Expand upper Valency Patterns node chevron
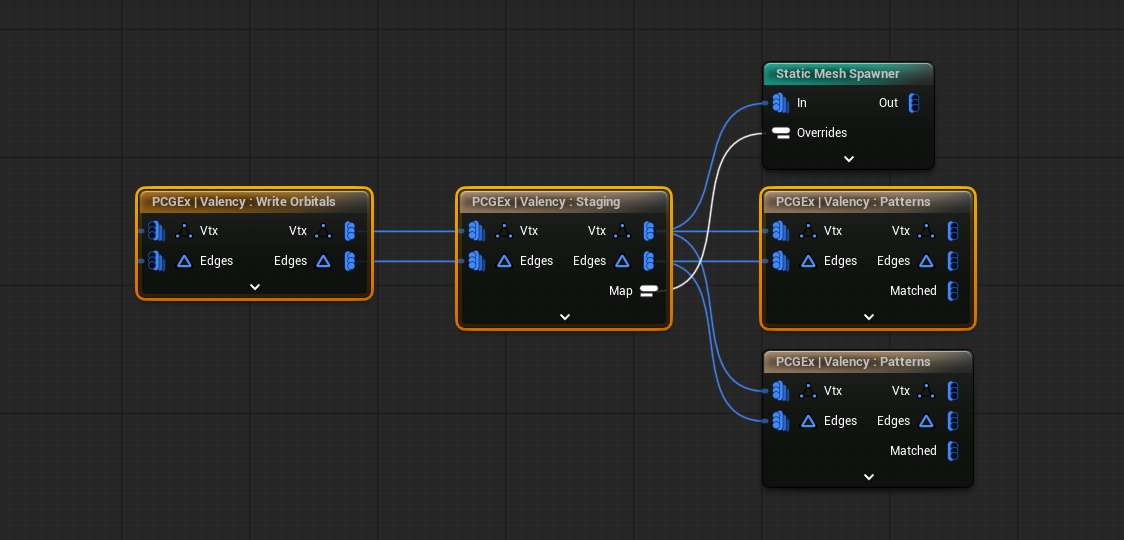The height and width of the screenshot is (540, 1124). 868,316
